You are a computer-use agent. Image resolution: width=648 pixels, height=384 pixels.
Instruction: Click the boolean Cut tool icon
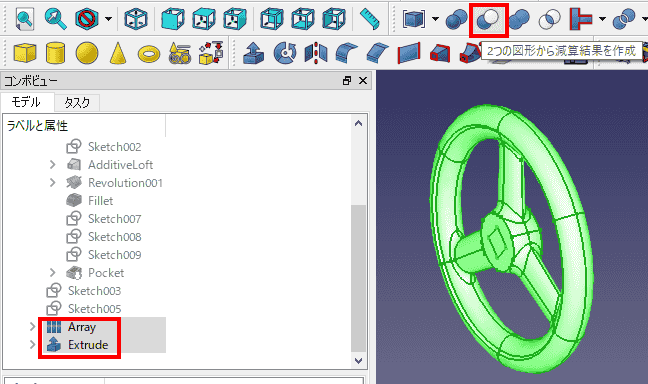pyautogui.click(x=488, y=19)
